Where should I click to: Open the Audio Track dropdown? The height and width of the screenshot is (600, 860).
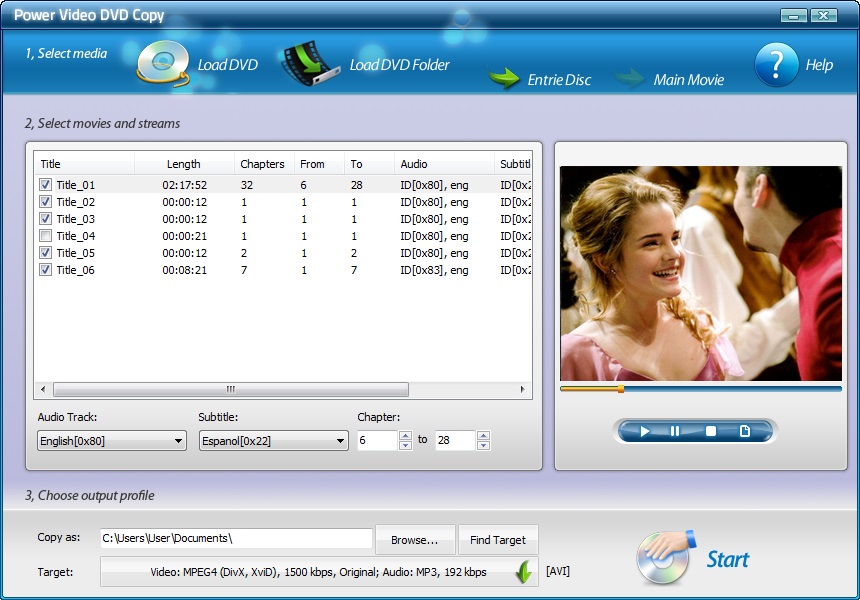(112, 441)
